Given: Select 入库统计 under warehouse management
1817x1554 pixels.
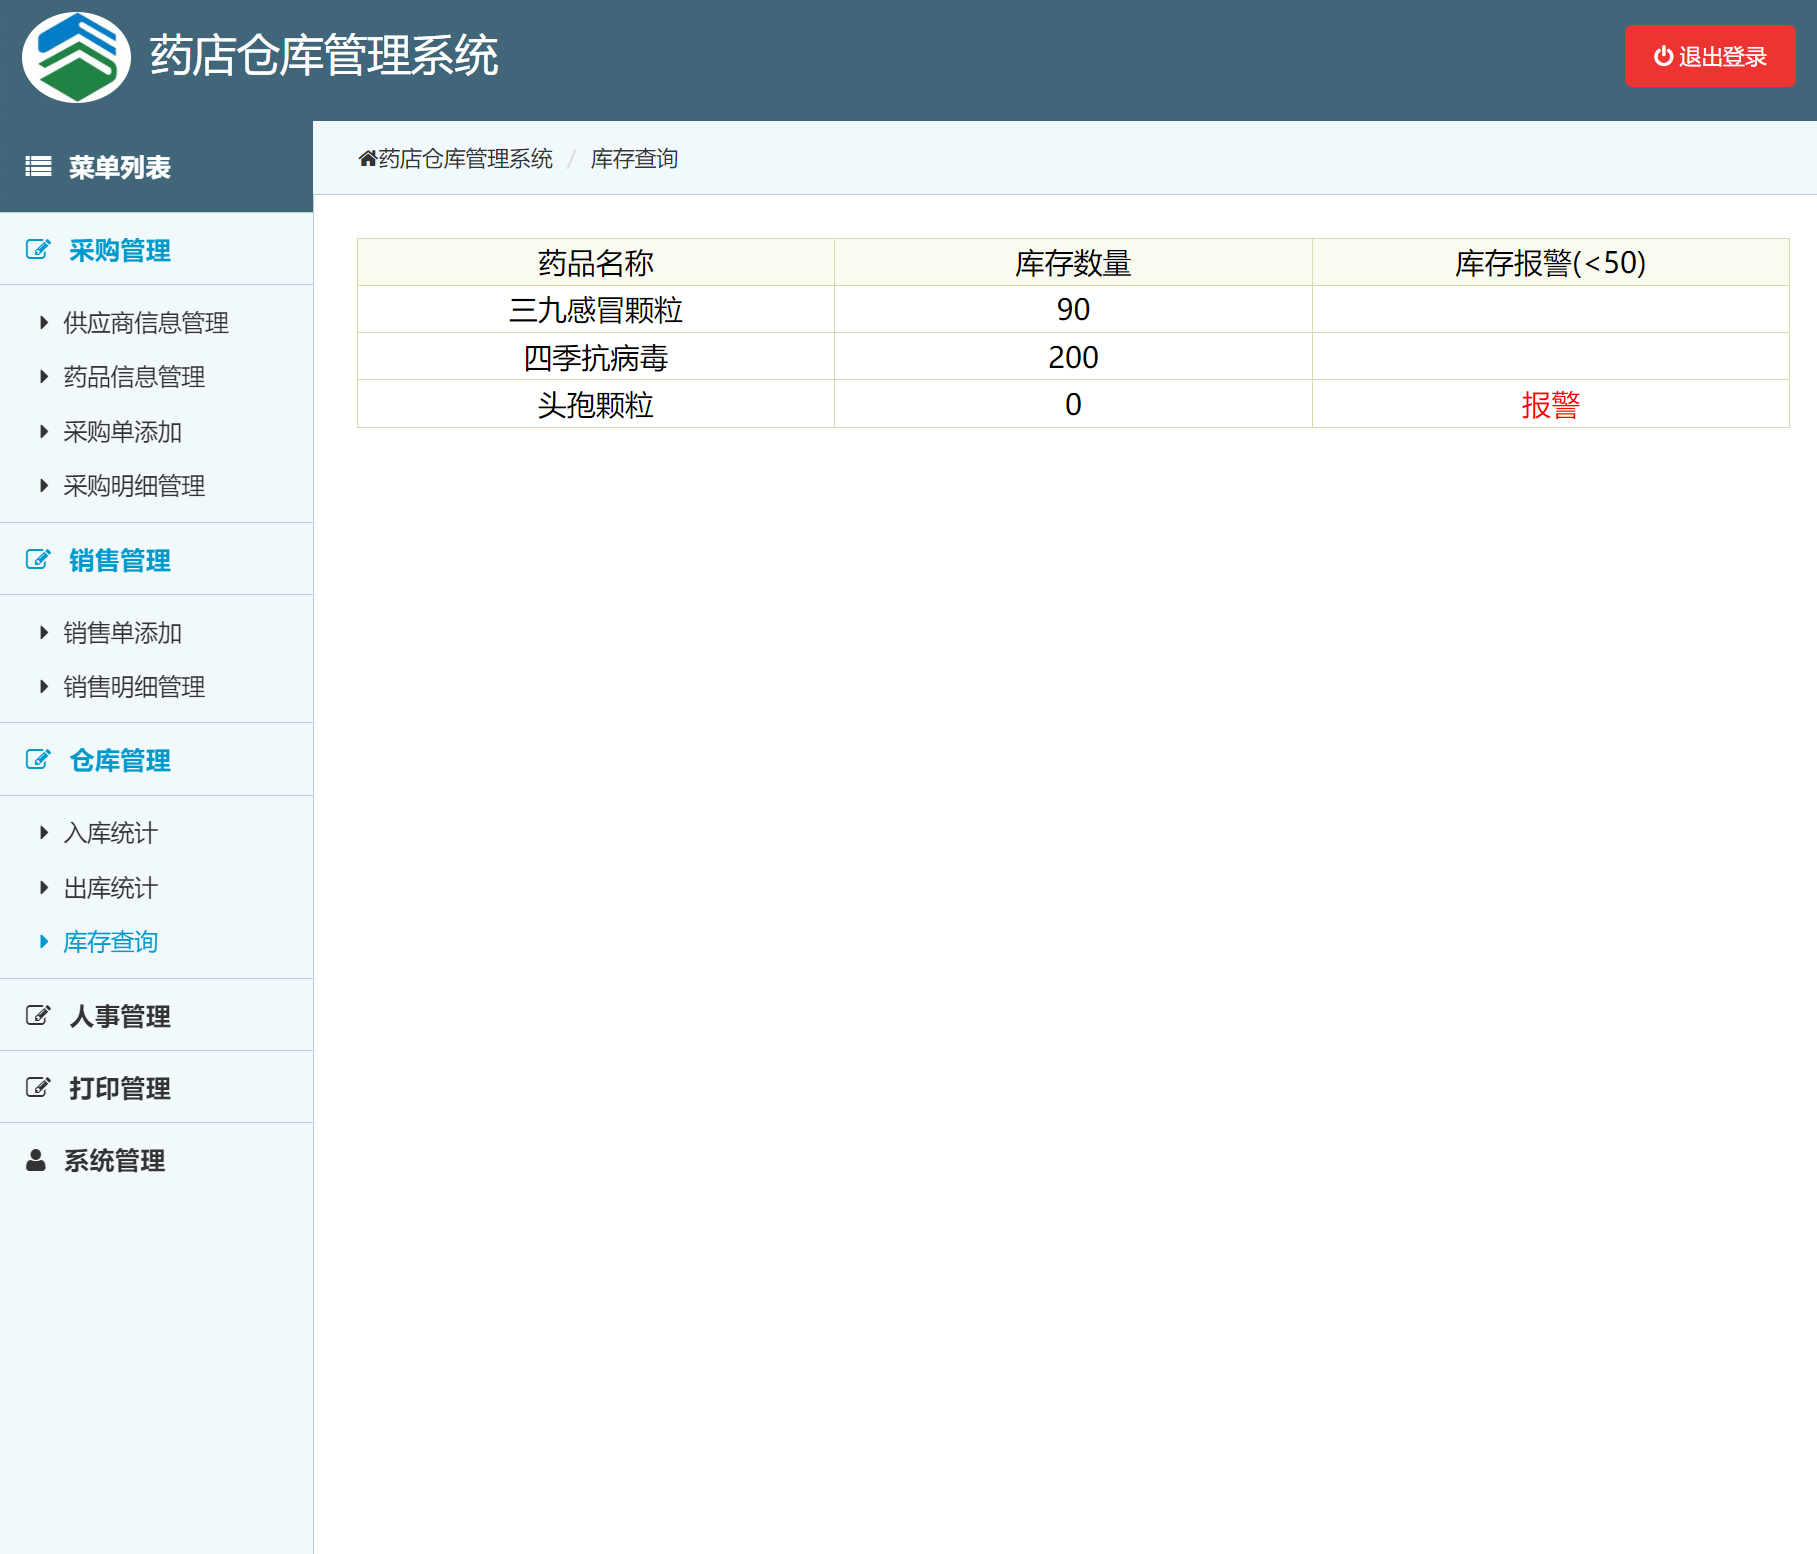Looking at the screenshot, I should coord(110,833).
